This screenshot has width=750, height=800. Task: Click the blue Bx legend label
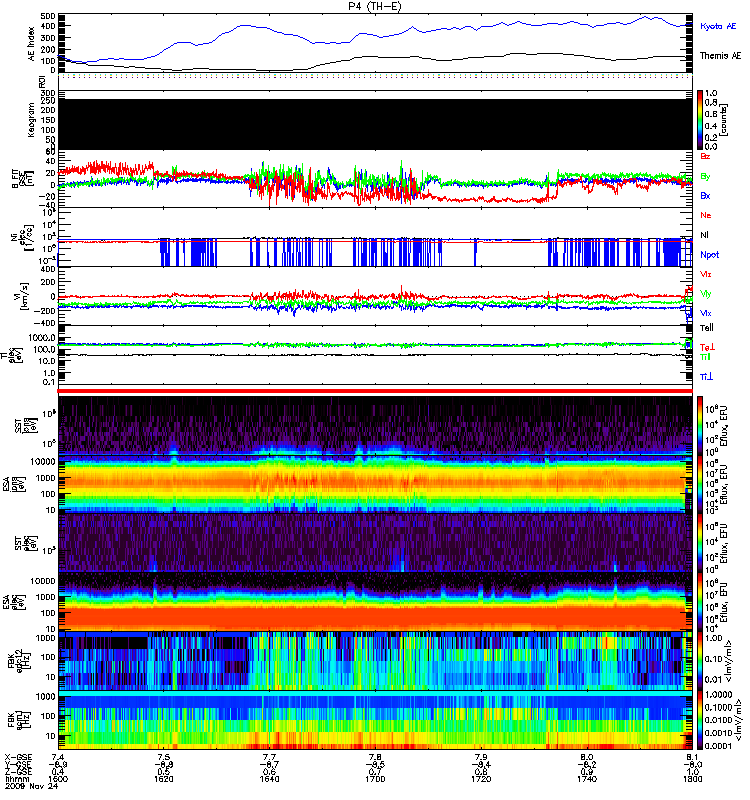pos(705,195)
